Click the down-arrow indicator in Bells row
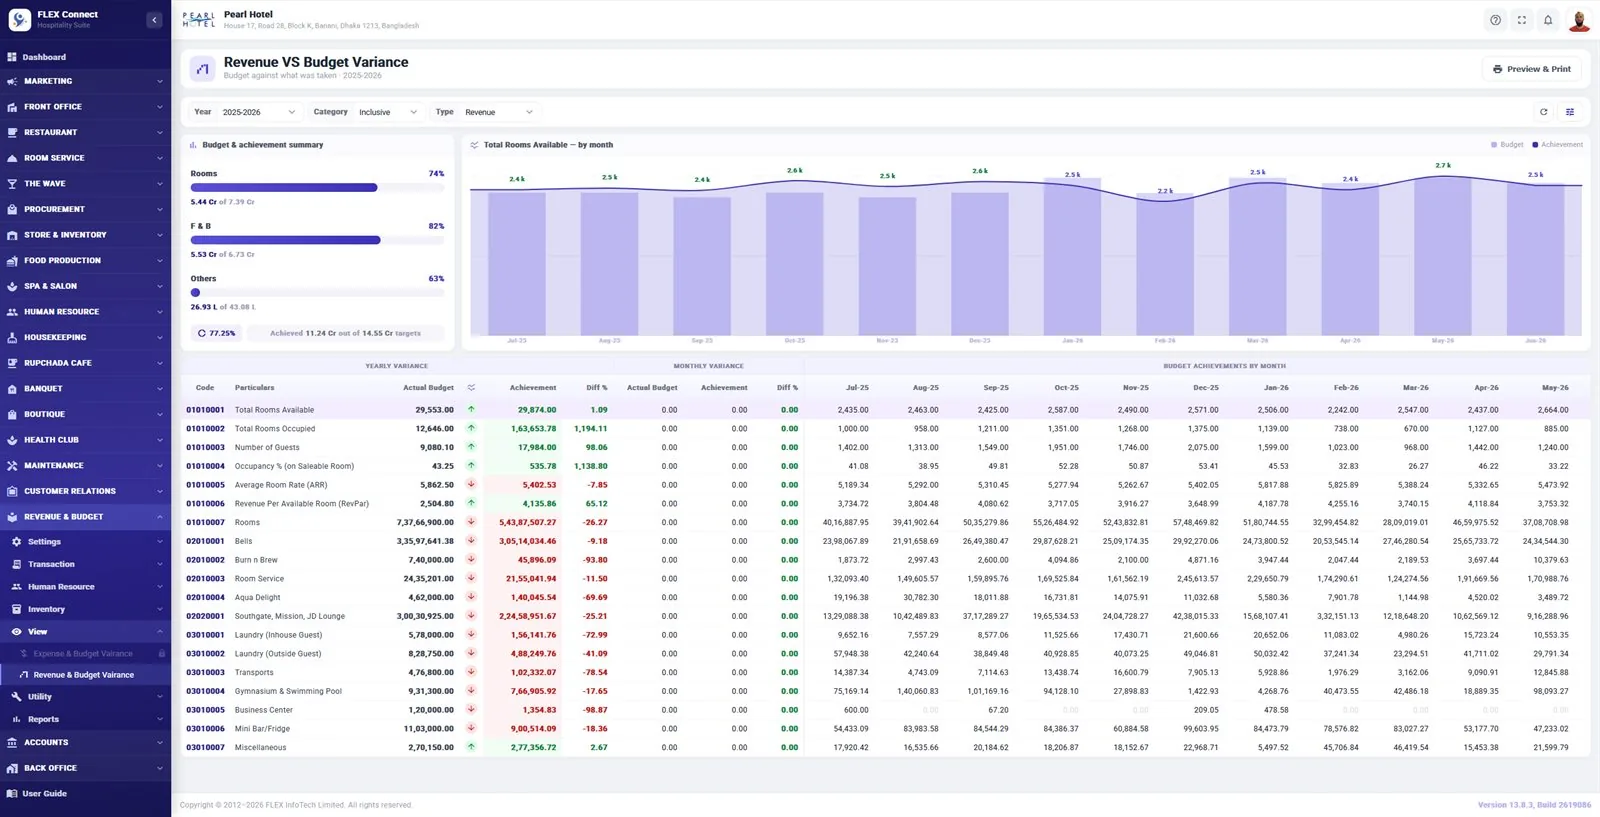The width and height of the screenshot is (1600, 817). click(471, 541)
